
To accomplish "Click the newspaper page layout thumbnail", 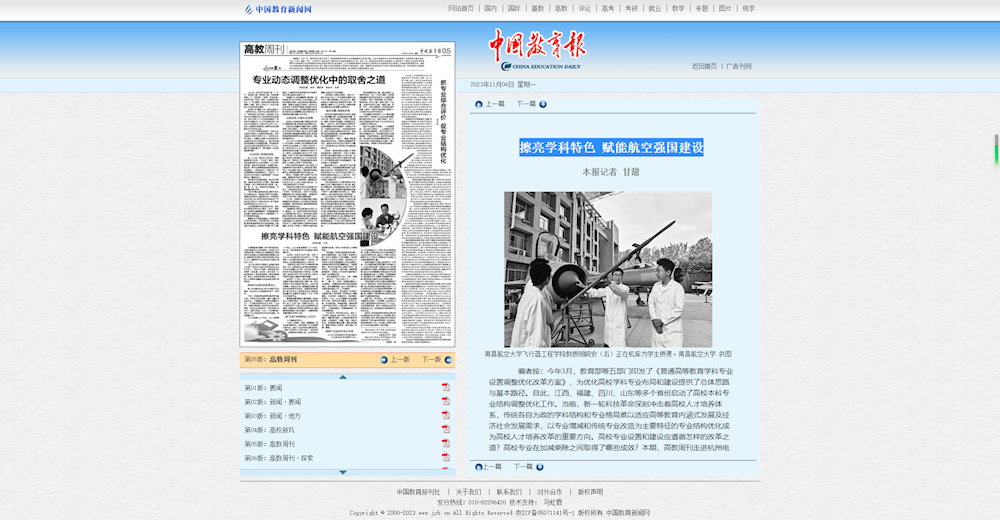I will (347, 193).
